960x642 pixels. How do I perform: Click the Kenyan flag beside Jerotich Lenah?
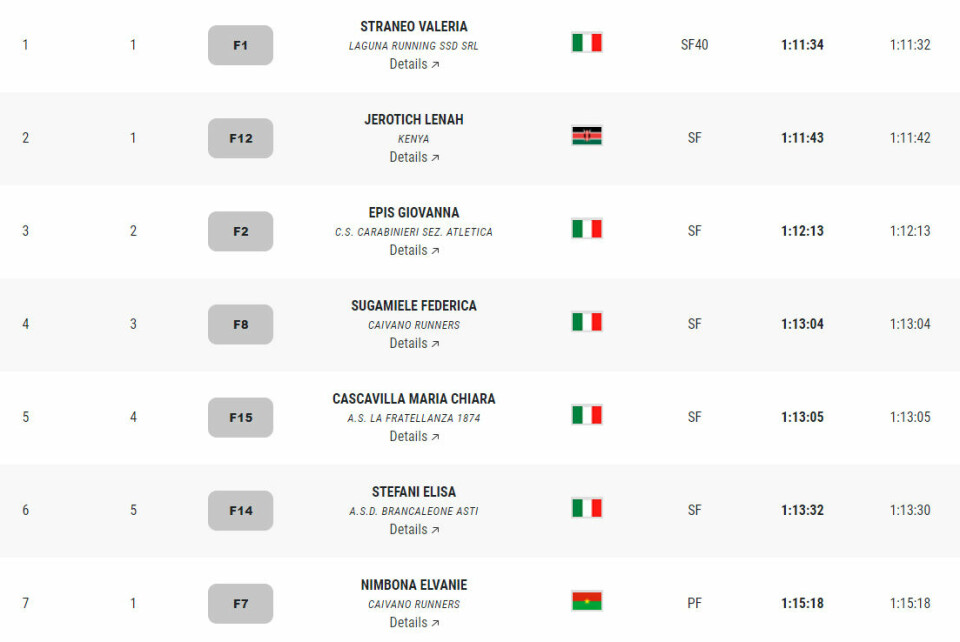[x=587, y=136]
